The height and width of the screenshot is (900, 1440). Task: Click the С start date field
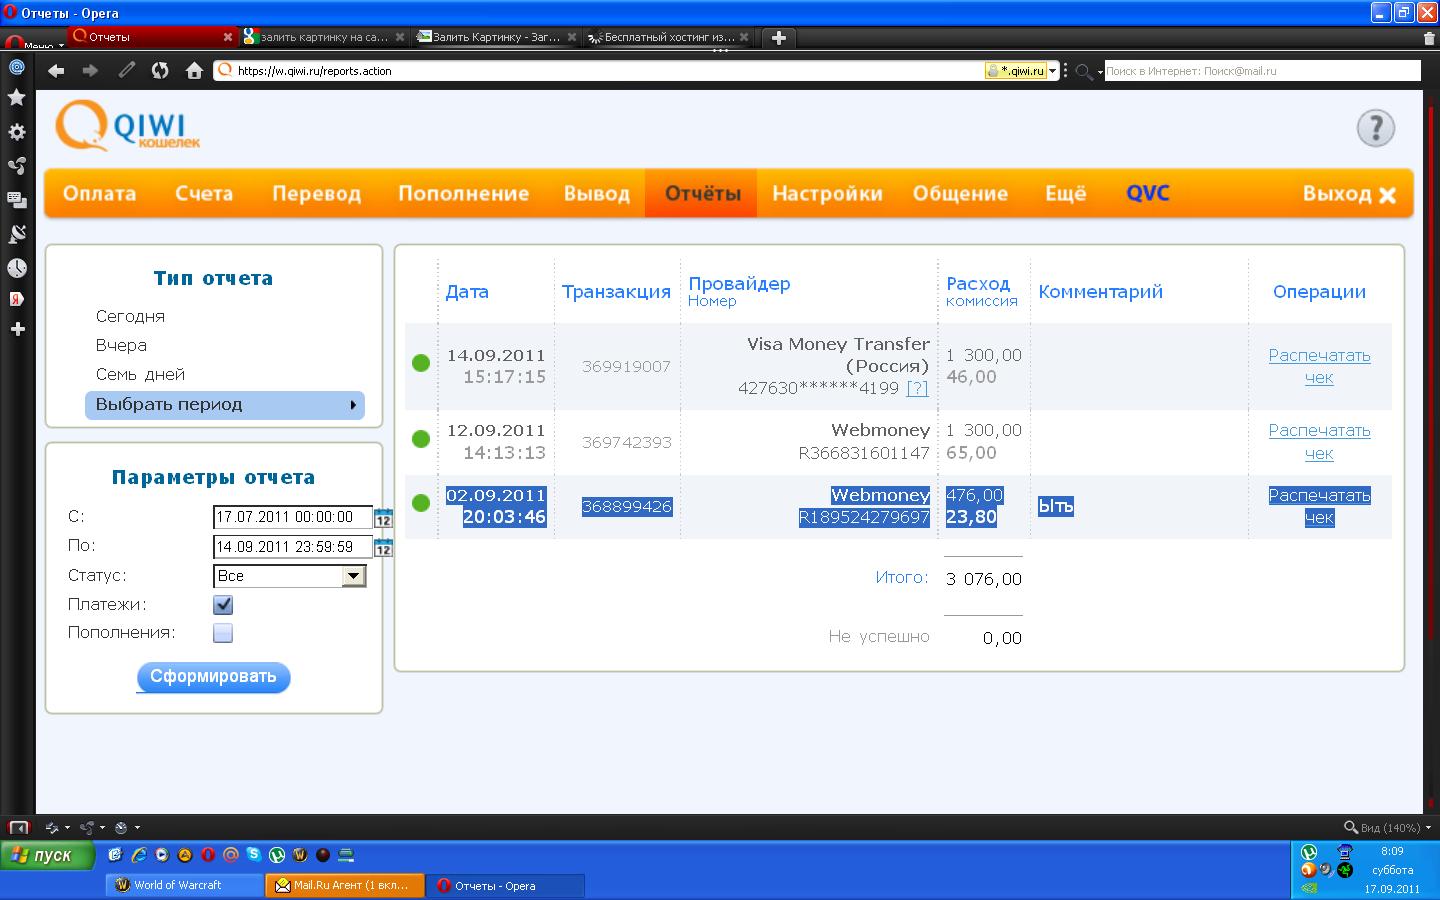click(x=293, y=517)
